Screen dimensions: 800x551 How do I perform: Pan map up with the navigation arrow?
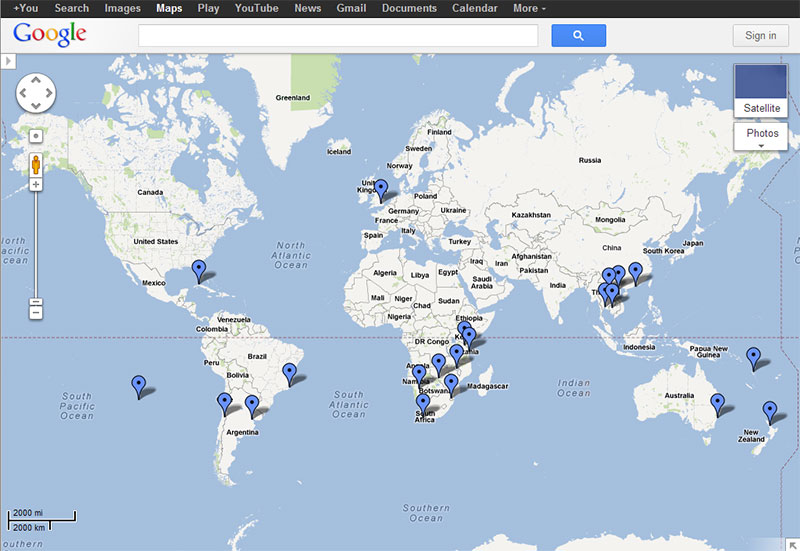point(36,81)
